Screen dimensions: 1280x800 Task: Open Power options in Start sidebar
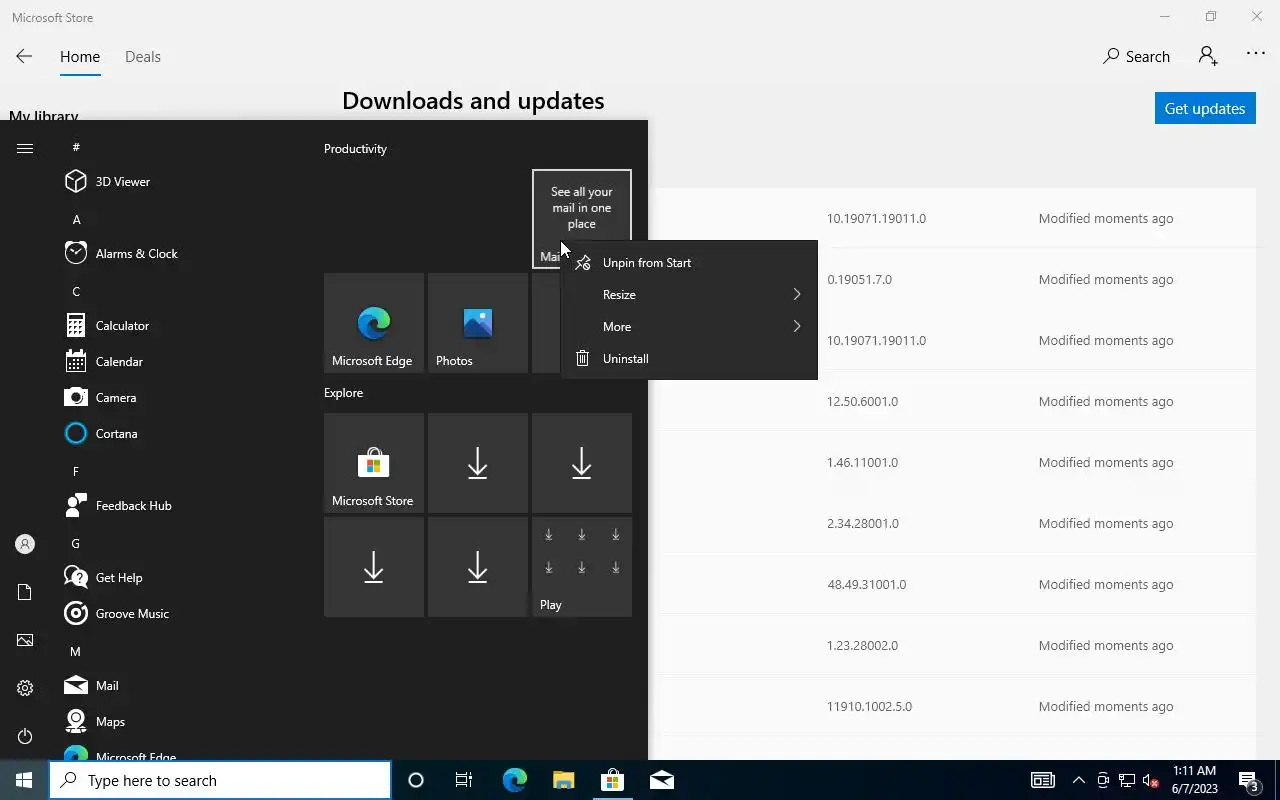pyautogui.click(x=25, y=736)
